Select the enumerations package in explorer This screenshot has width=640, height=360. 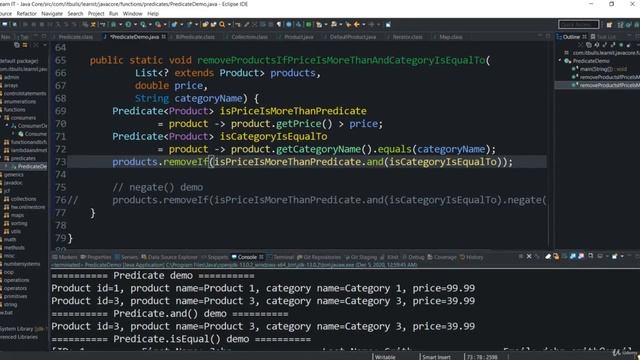click(20, 102)
